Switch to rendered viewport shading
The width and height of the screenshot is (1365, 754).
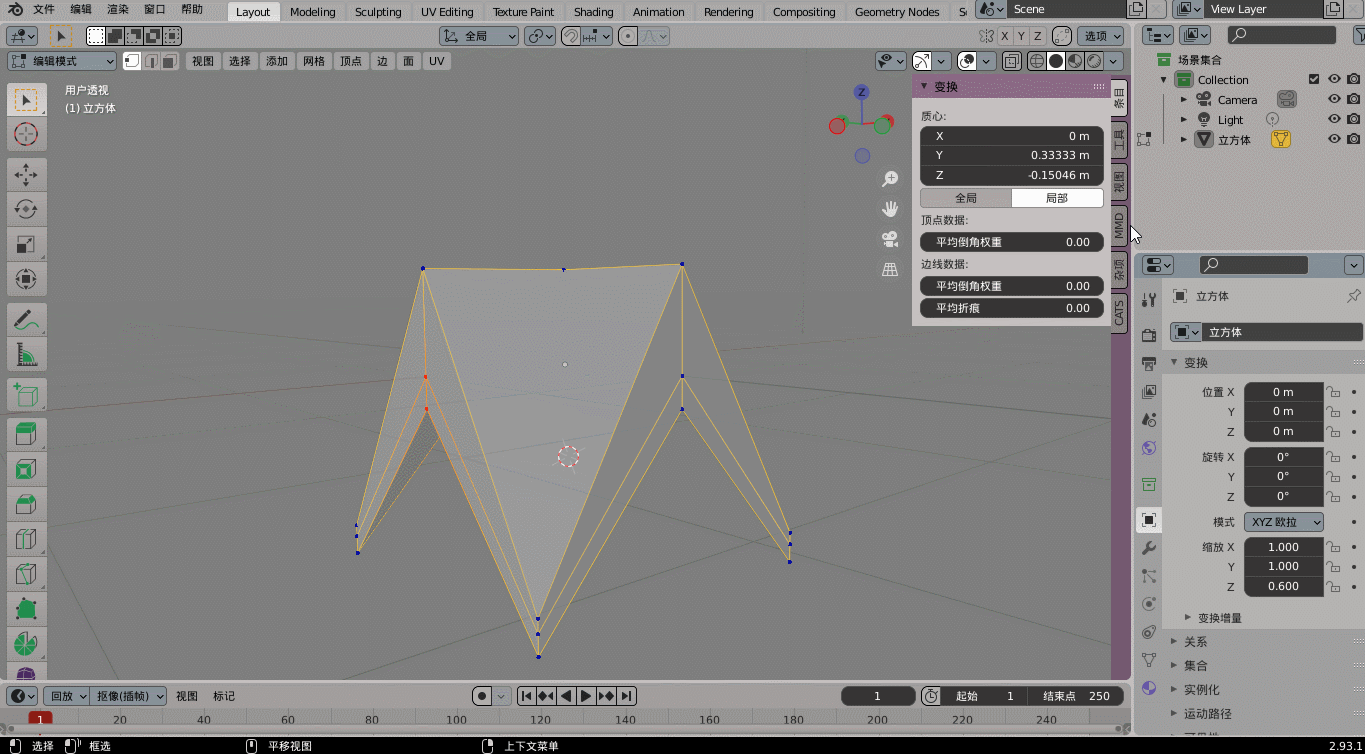pos(1094,61)
